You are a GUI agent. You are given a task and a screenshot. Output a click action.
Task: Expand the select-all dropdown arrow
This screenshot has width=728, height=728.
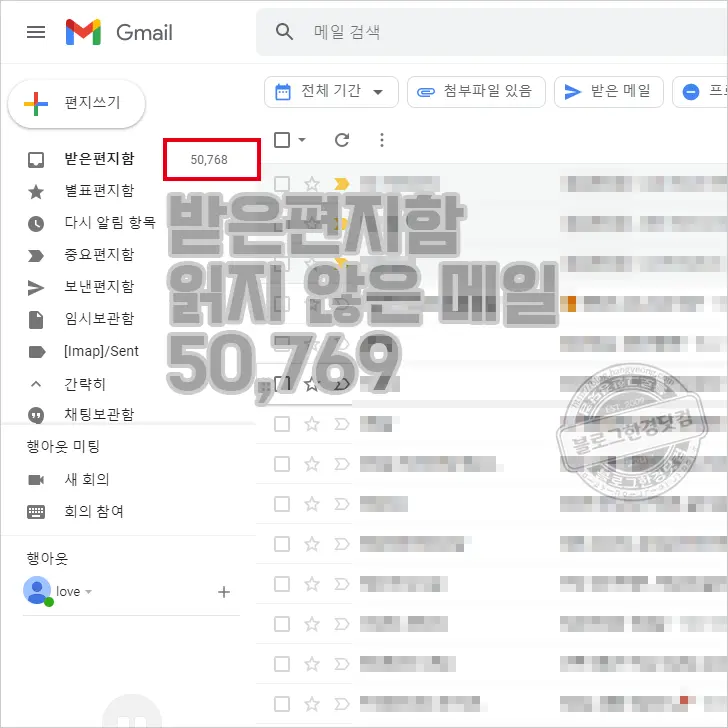302,140
